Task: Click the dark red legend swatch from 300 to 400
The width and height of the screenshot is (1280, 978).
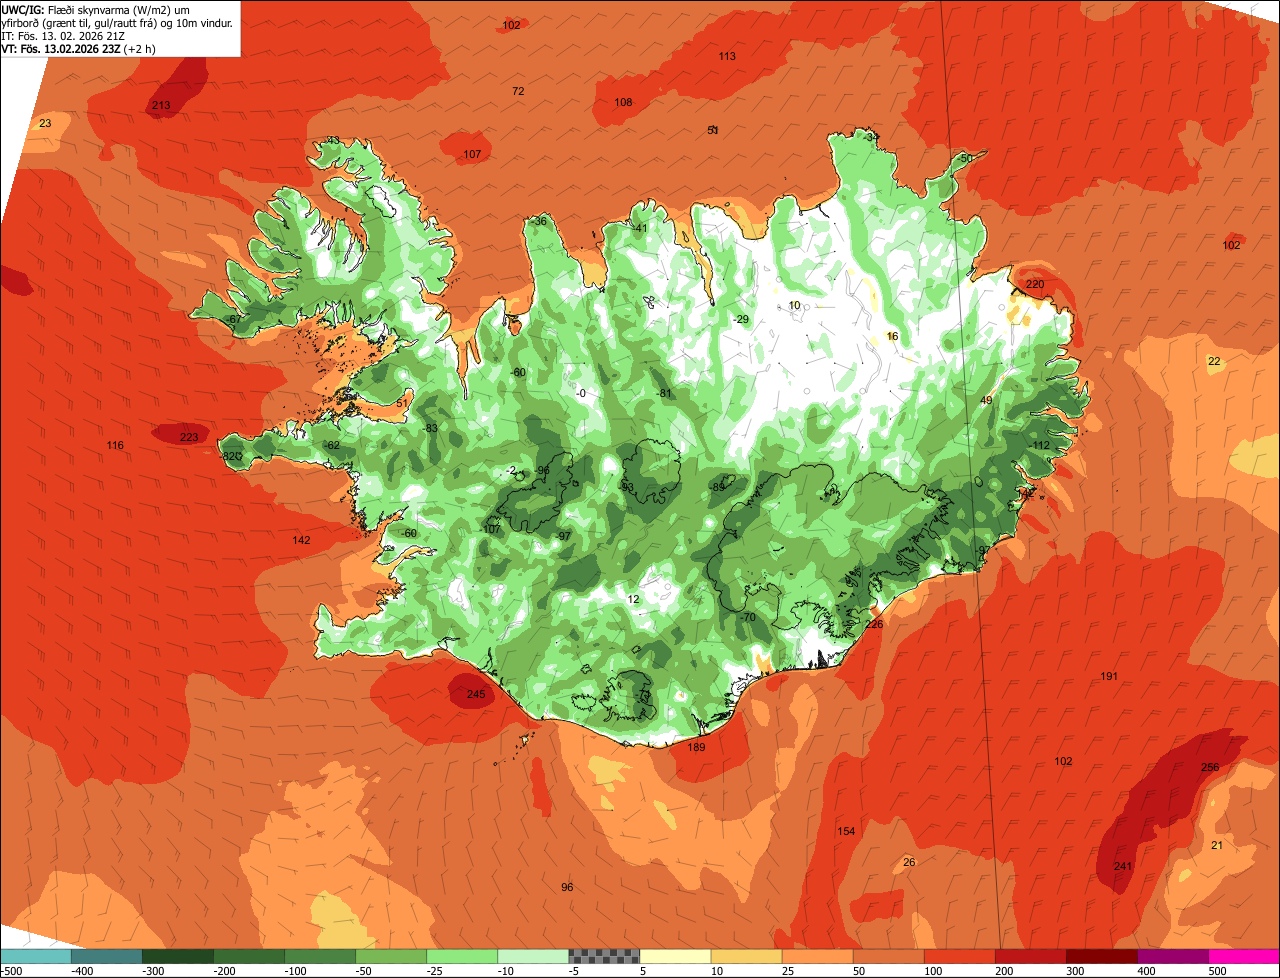Action: [1101, 956]
